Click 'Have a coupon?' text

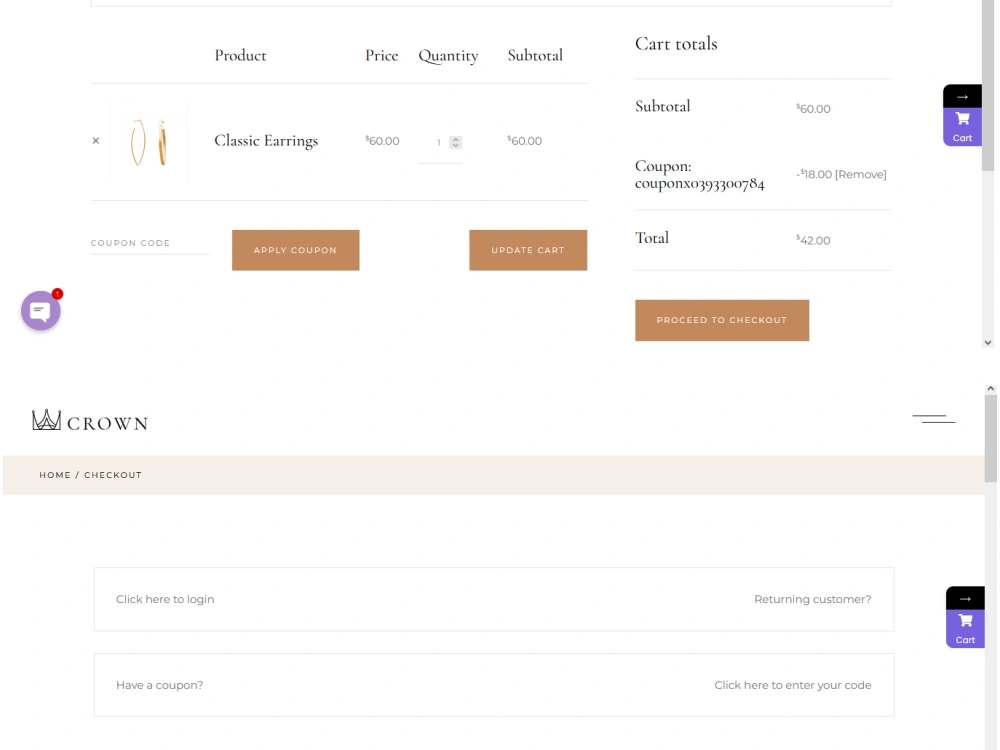click(x=159, y=685)
